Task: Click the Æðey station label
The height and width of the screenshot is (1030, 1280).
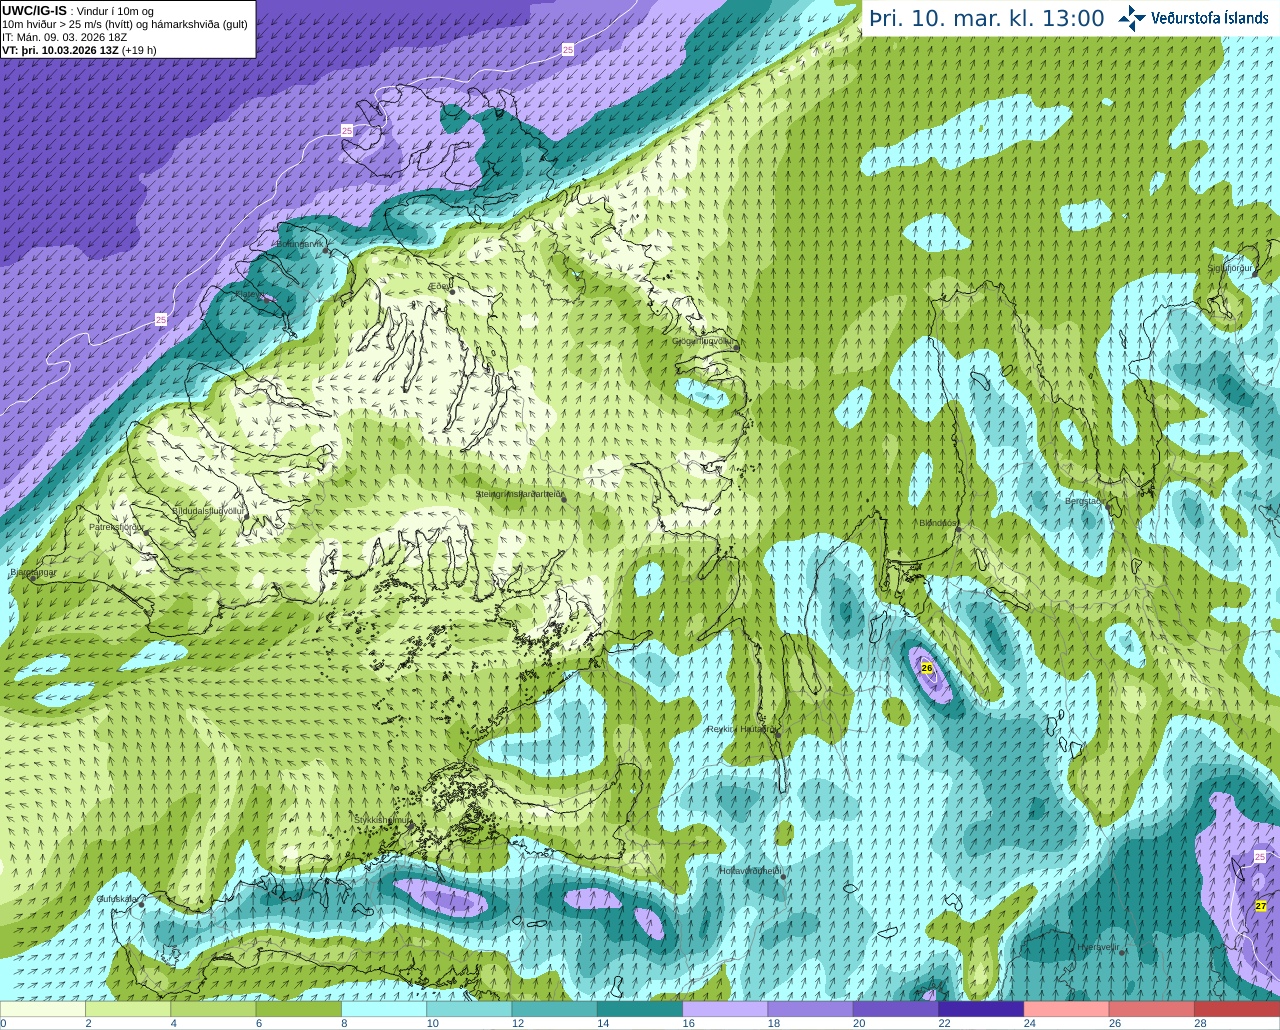Action: tap(438, 286)
